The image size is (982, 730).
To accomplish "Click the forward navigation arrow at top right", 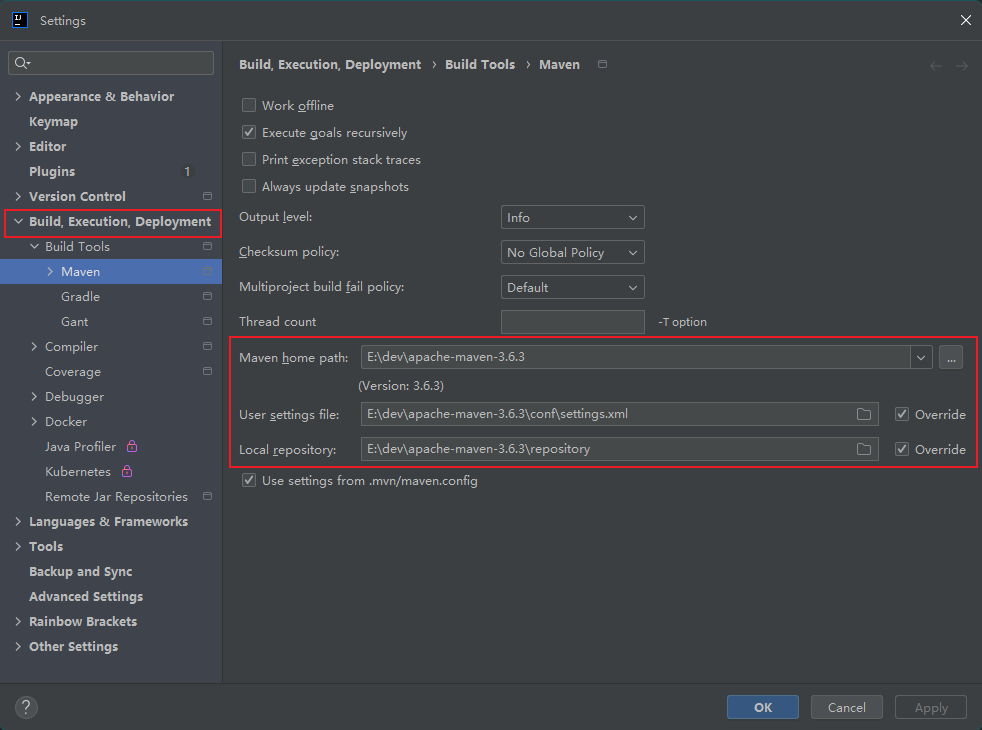I will pos(959,64).
